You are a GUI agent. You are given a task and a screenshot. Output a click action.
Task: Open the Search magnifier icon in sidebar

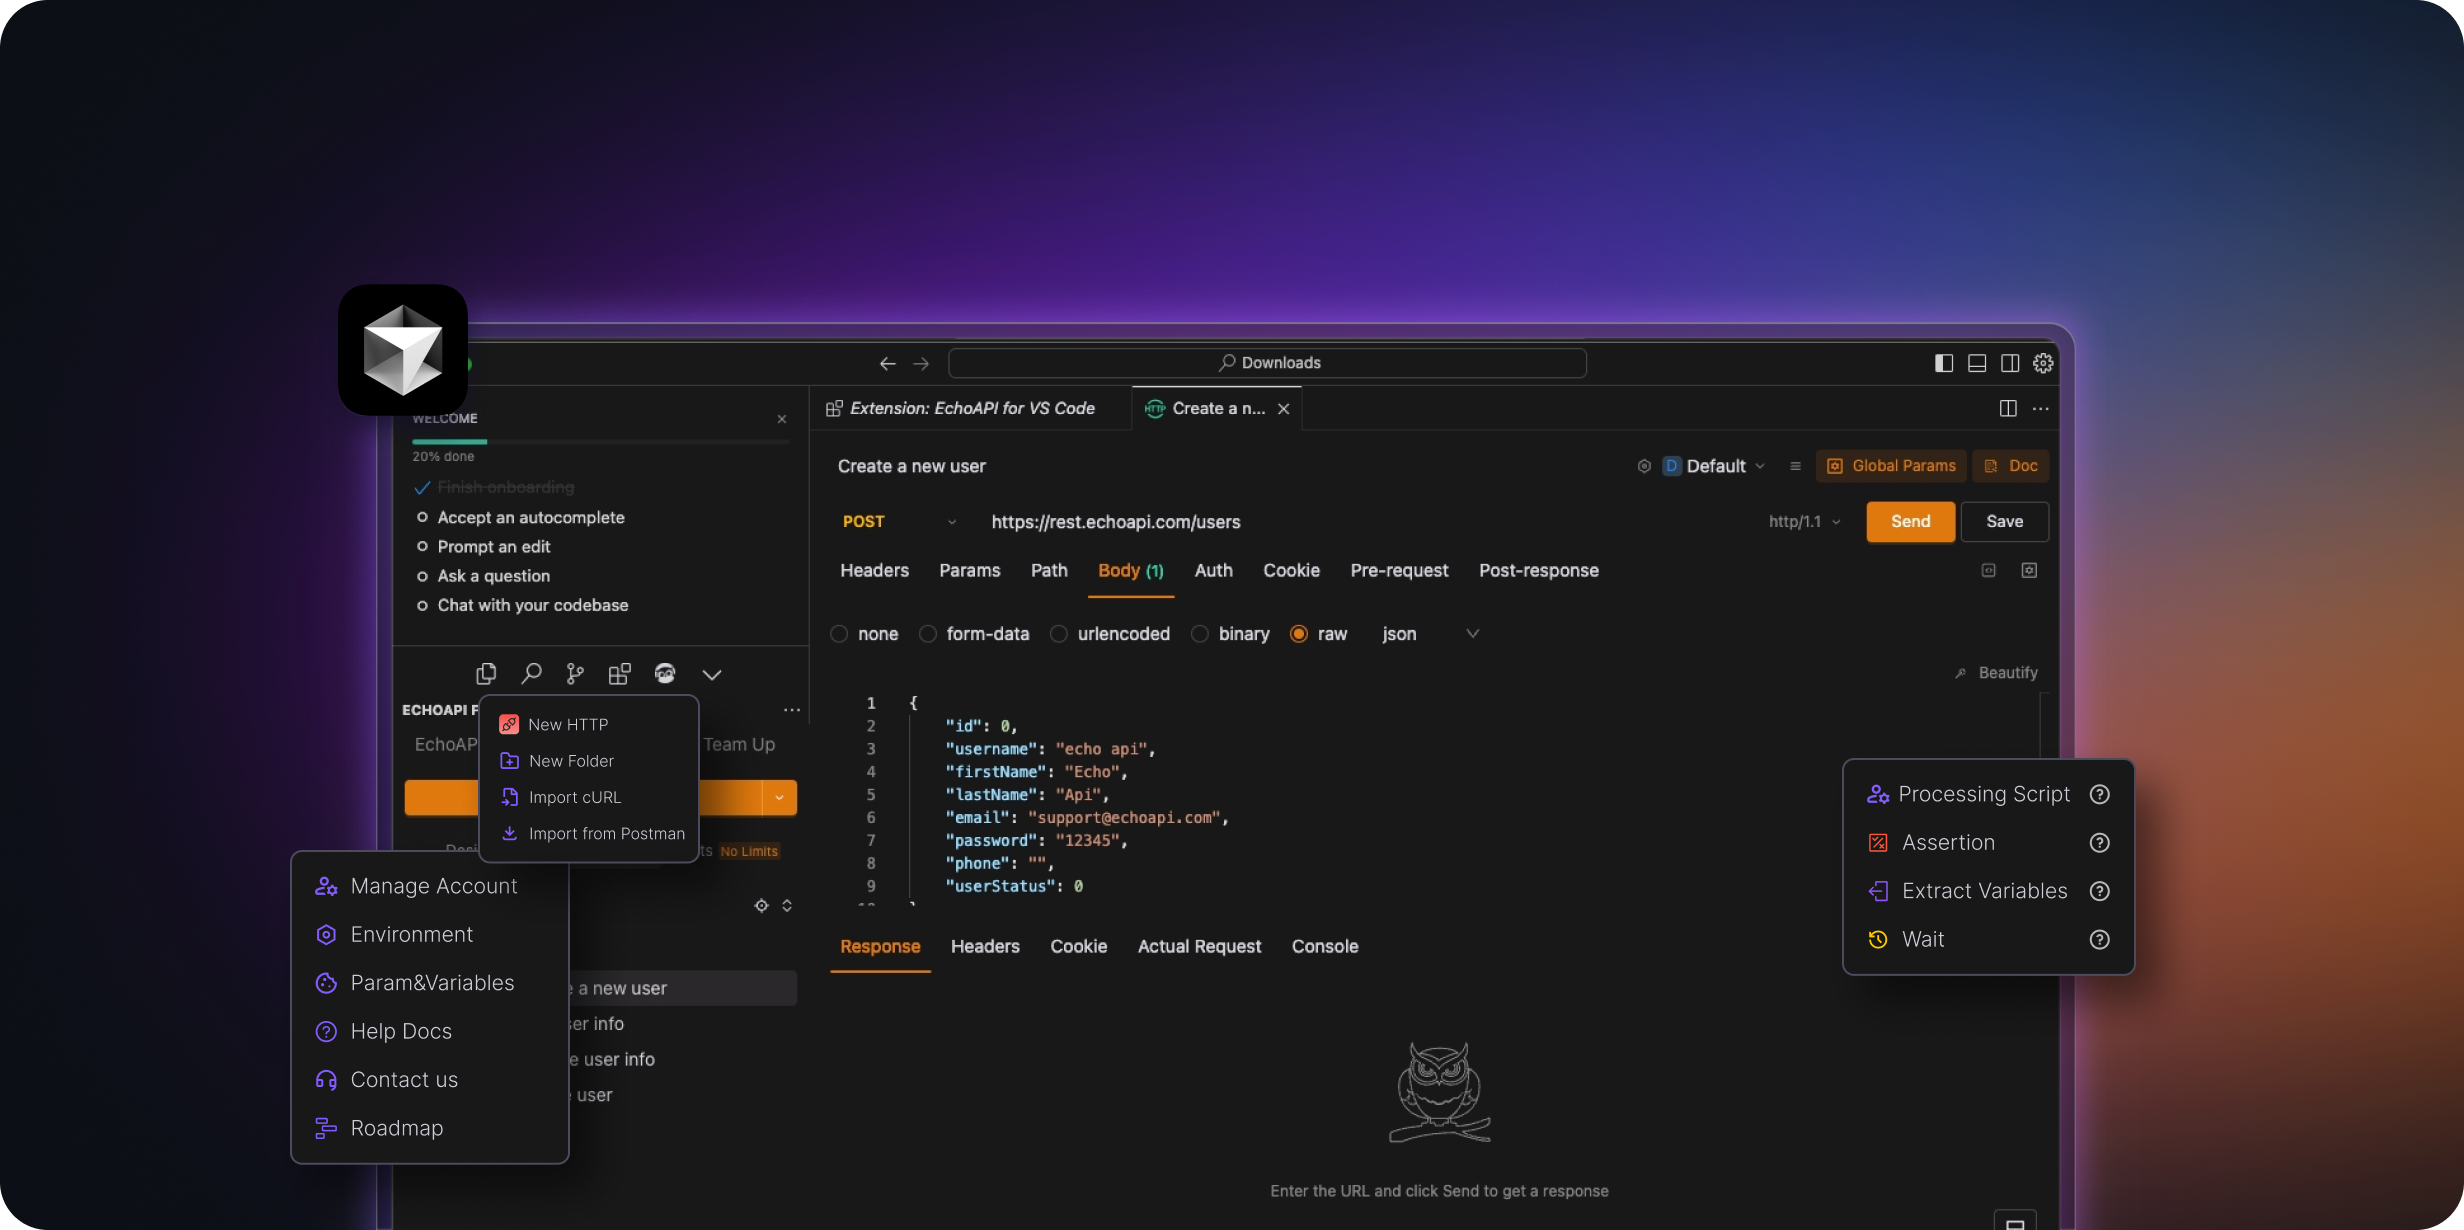tap(531, 674)
